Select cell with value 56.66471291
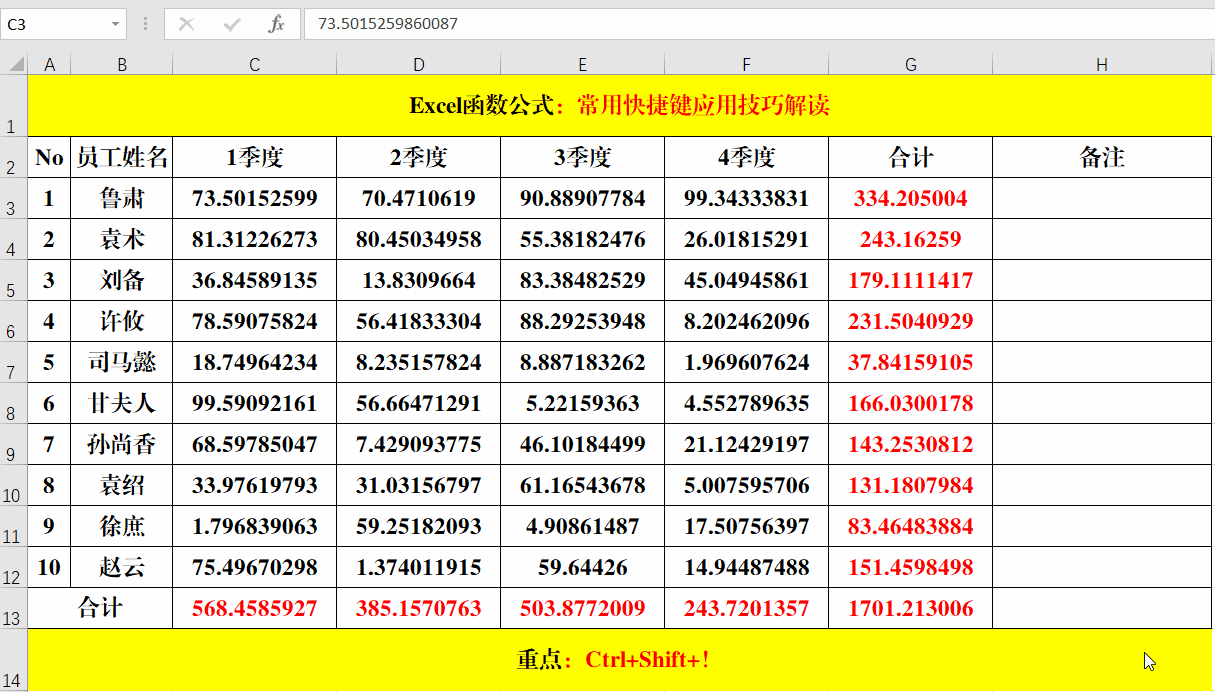Image resolution: width=1215 pixels, height=692 pixels. 419,403
